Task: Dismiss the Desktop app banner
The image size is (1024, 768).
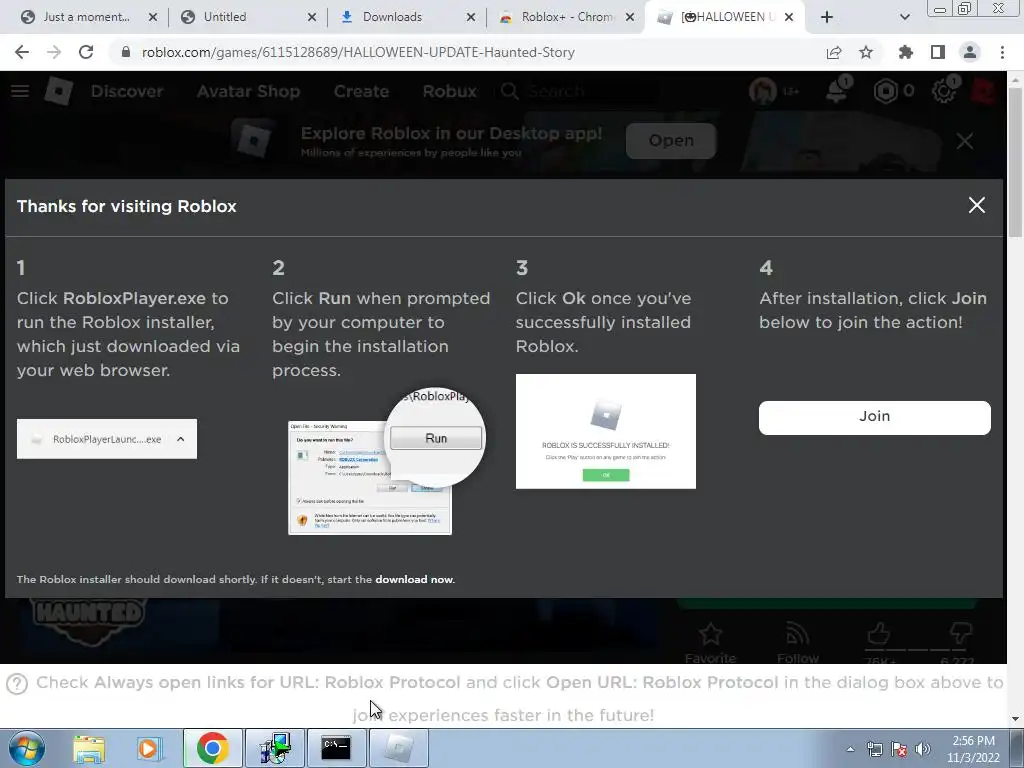Action: pyautogui.click(x=965, y=140)
